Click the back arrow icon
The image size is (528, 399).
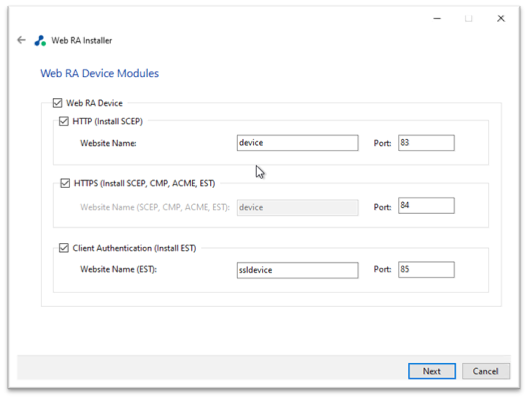[22, 40]
